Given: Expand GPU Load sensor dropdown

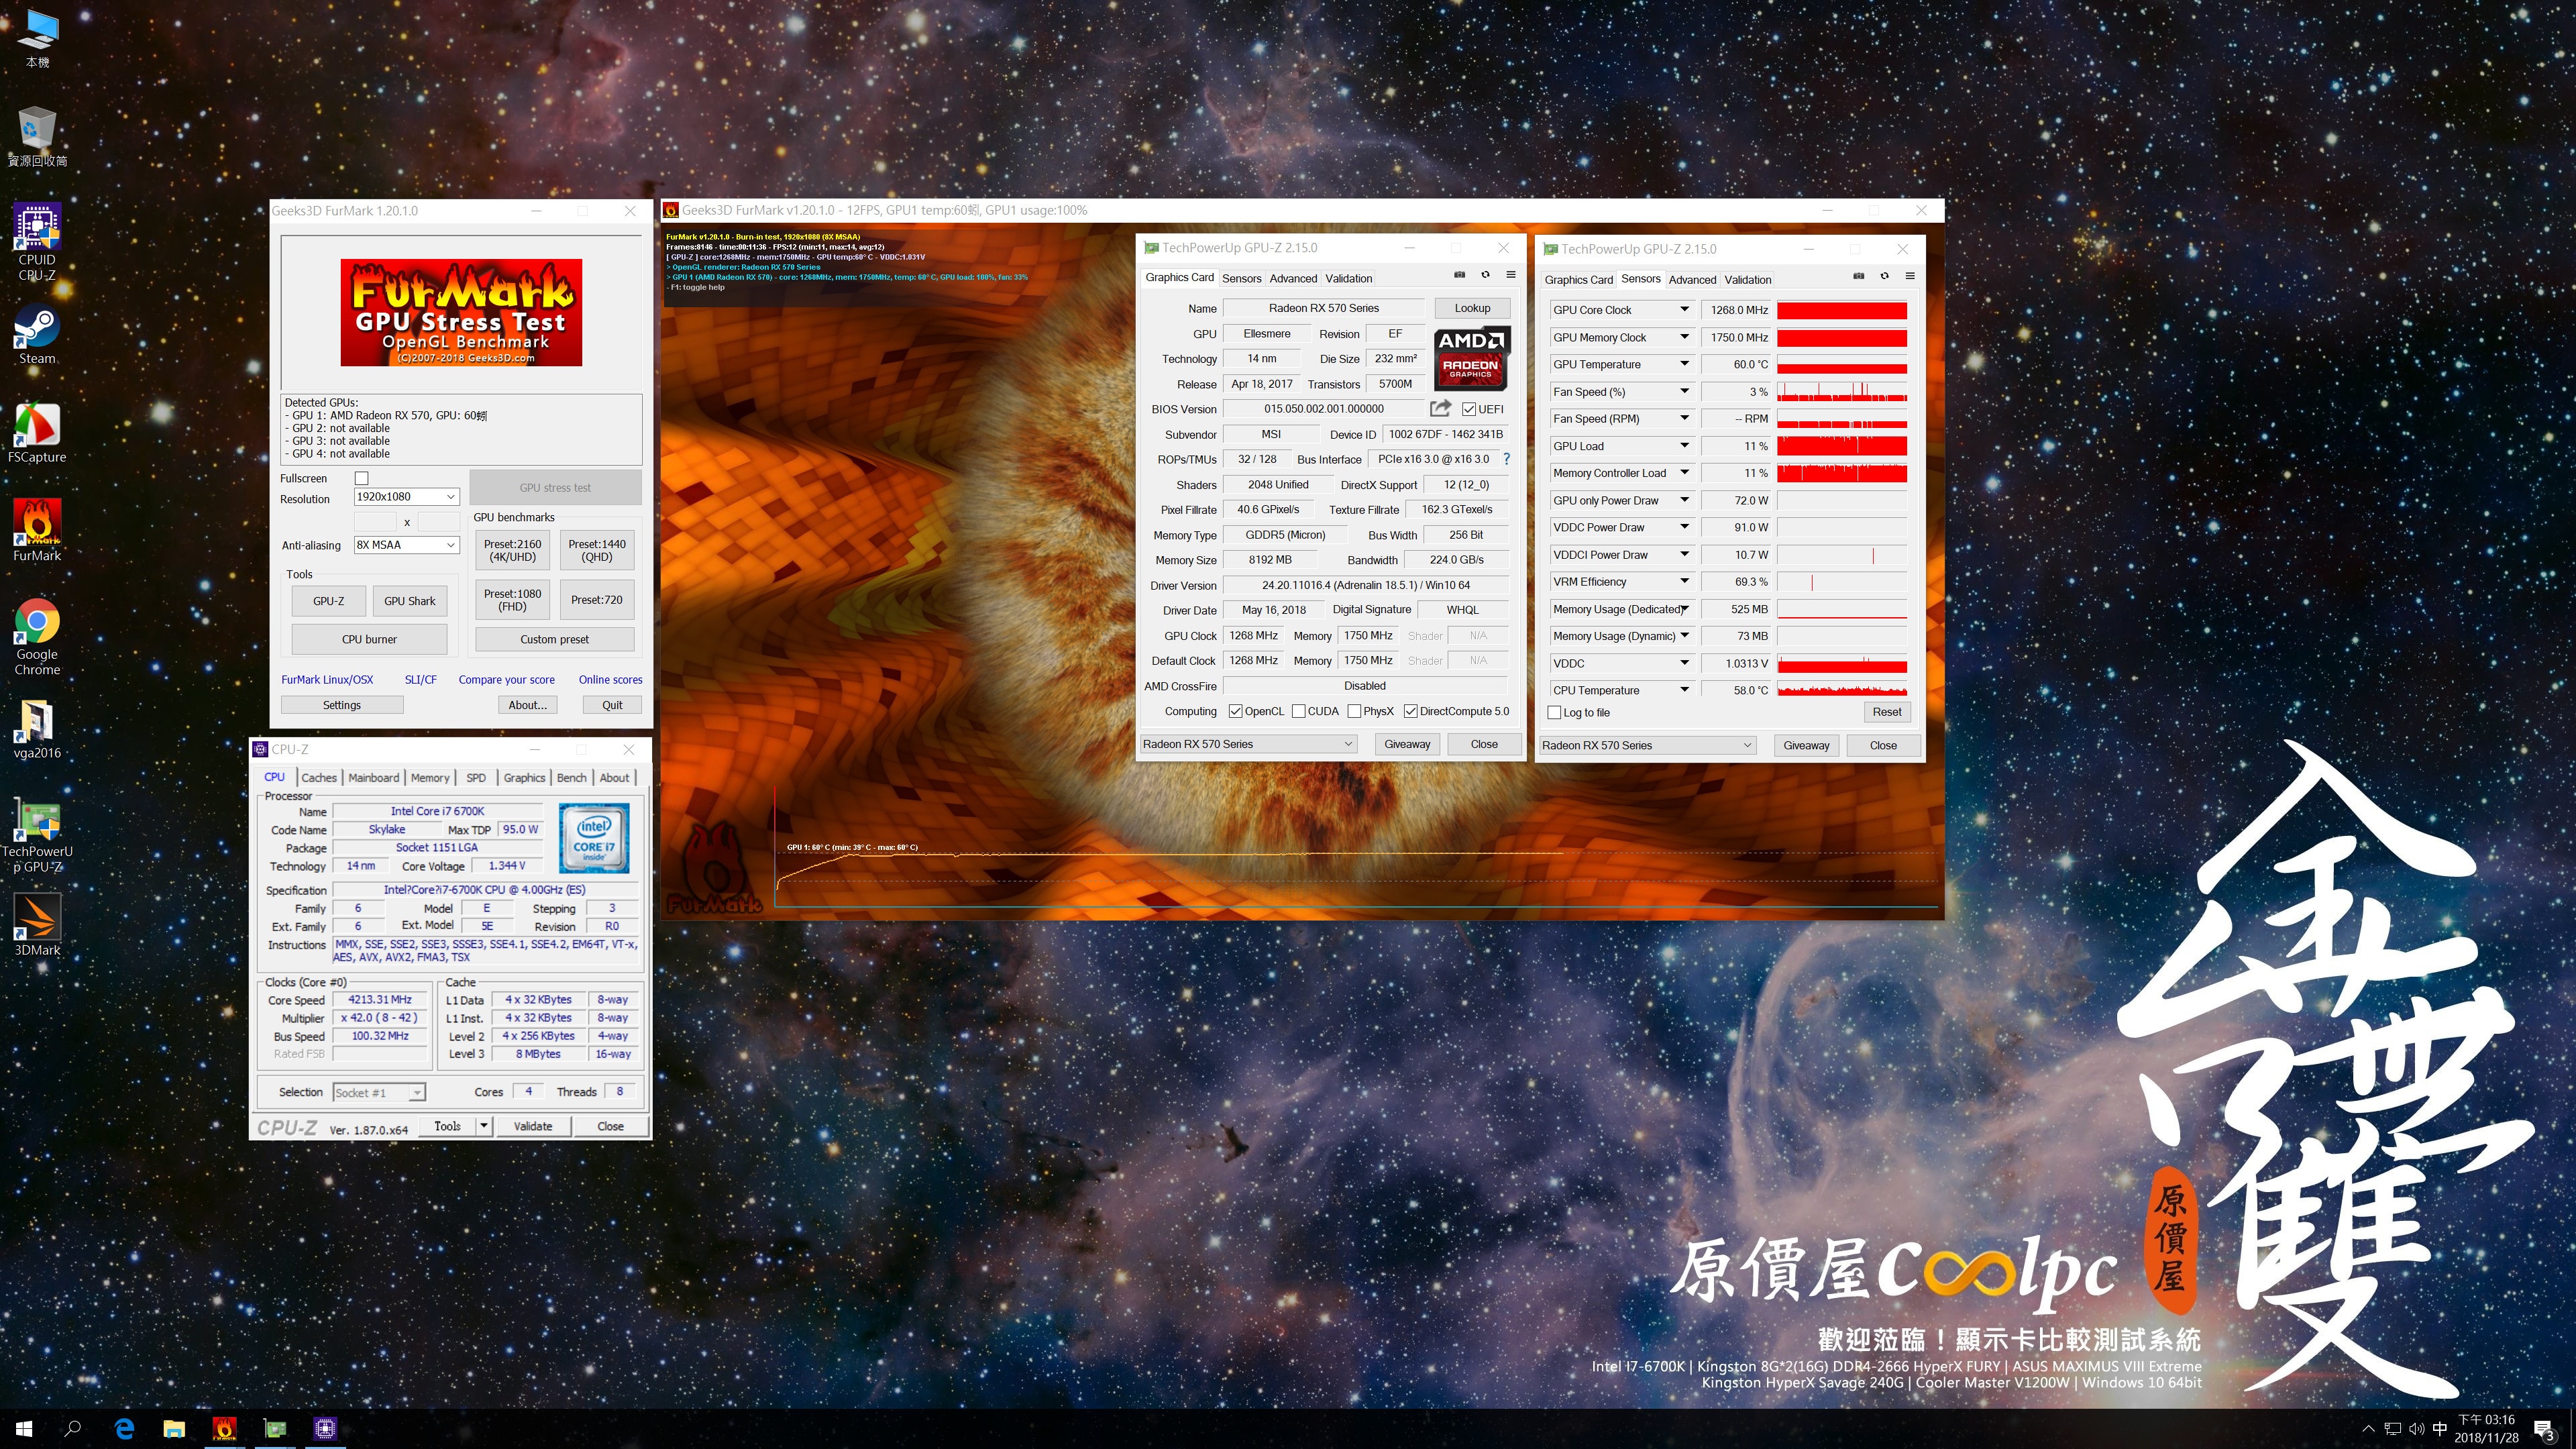Looking at the screenshot, I should (1684, 446).
